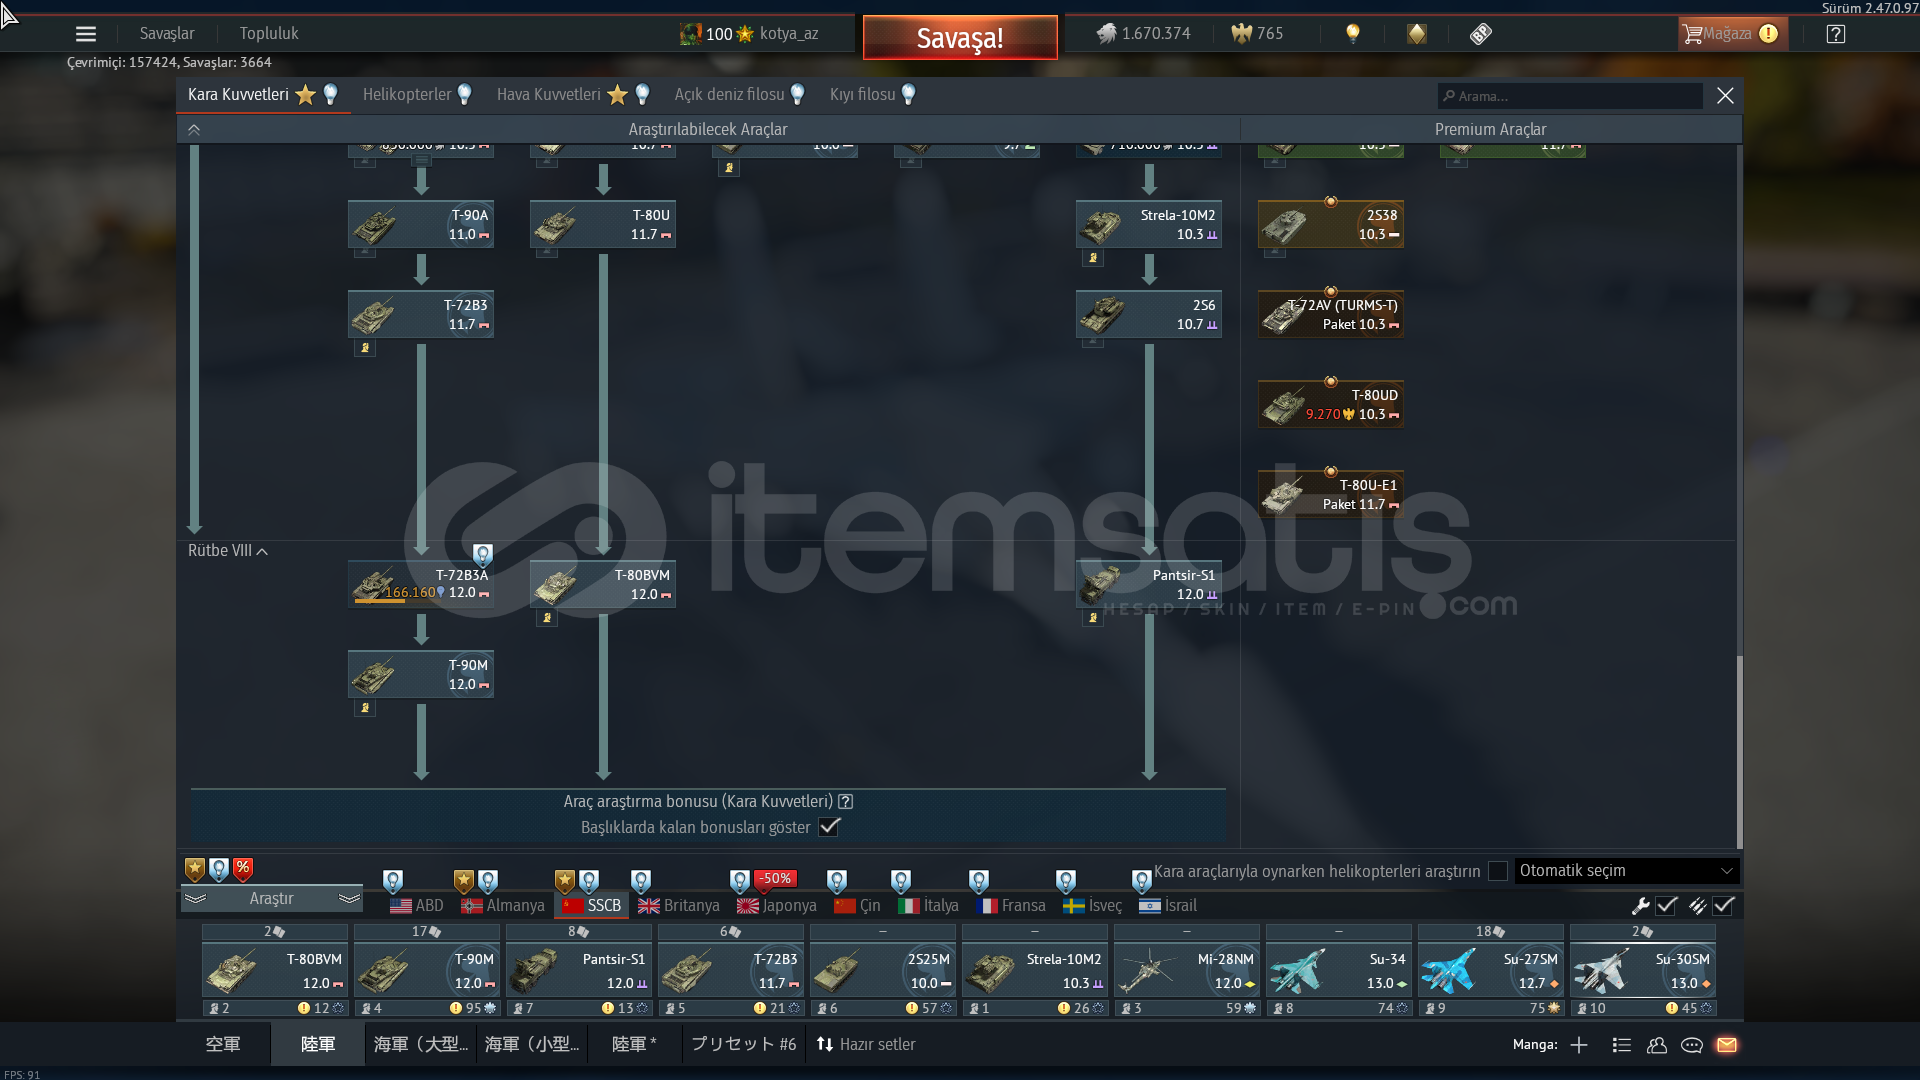Switch to Helikopterler tab

(x=417, y=94)
